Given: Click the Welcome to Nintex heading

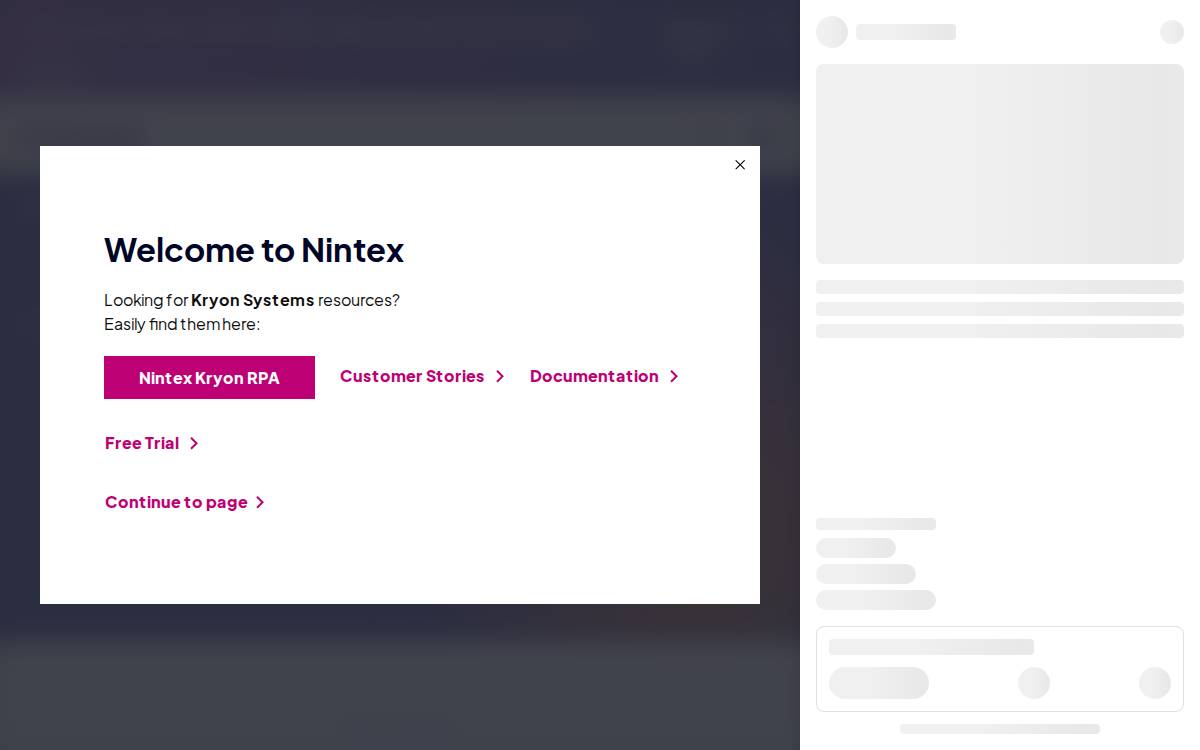Looking at the screenshot, I should point(254,249).
